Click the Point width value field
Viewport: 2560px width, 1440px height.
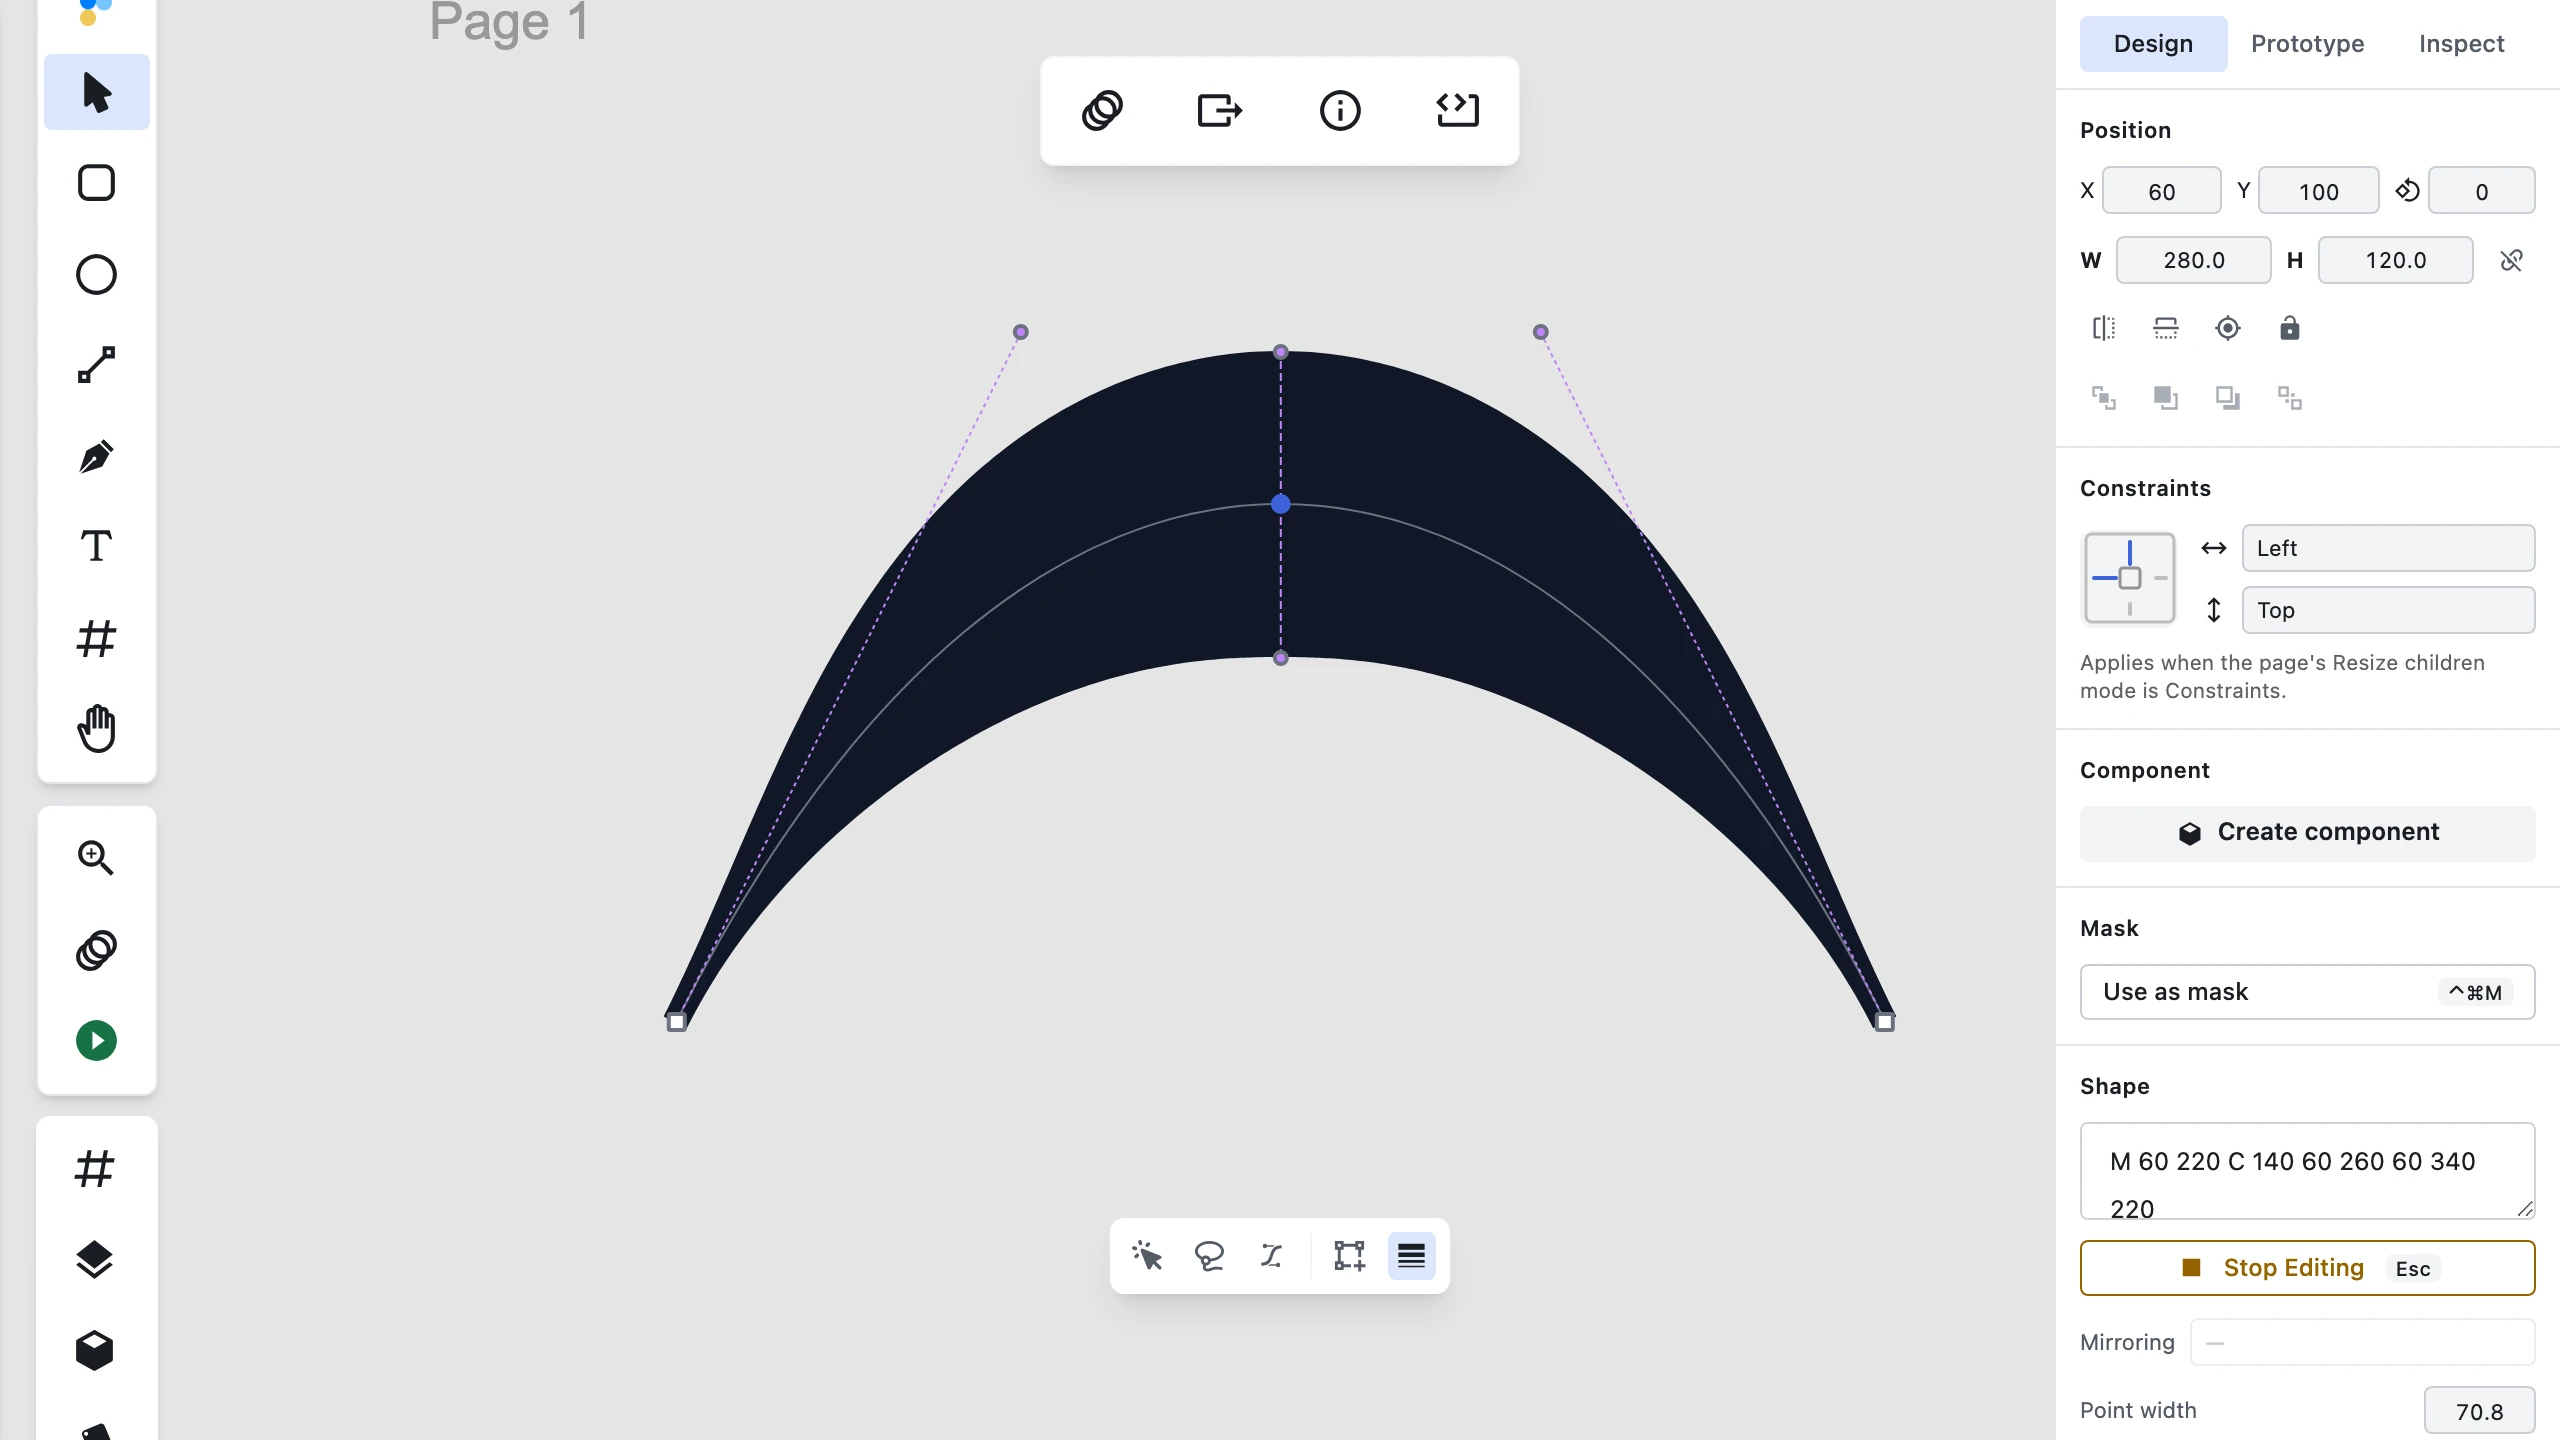[2479, 1411]
